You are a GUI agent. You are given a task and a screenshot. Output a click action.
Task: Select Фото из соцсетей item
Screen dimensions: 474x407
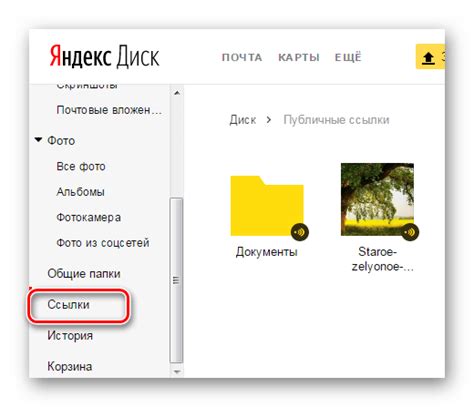point(103,243)
